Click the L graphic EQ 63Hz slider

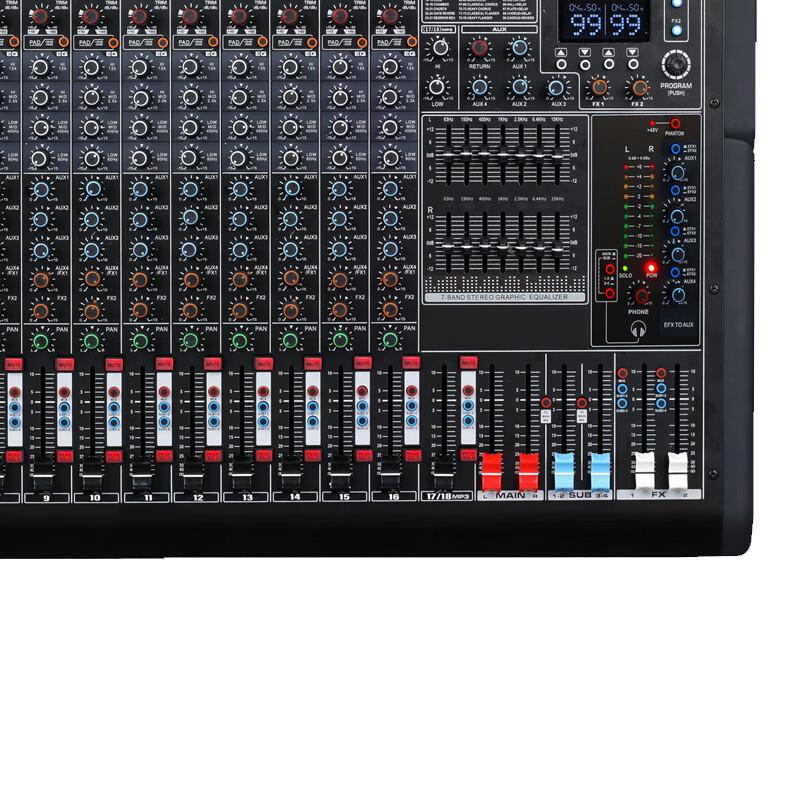tap(448, 154)
